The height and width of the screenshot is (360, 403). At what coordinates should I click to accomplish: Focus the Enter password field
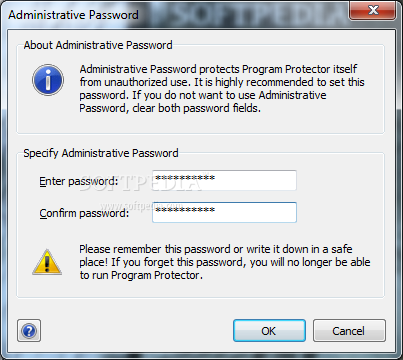click(x=224, y=180)
